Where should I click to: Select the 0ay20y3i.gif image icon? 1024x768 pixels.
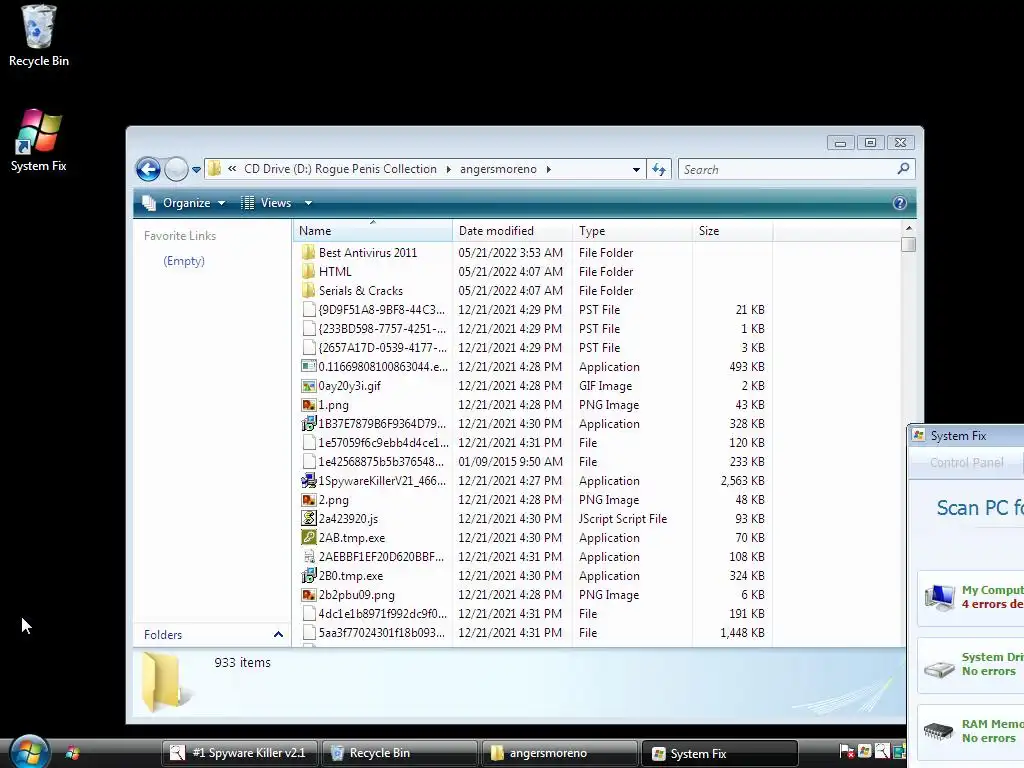[x=308, y=386]
